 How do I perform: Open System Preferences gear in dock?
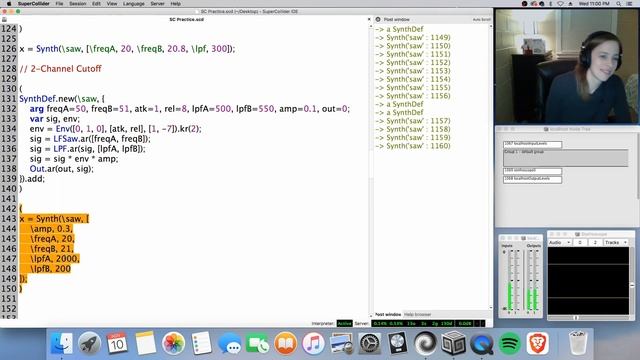pyautogui.click(x=369, y=343)
